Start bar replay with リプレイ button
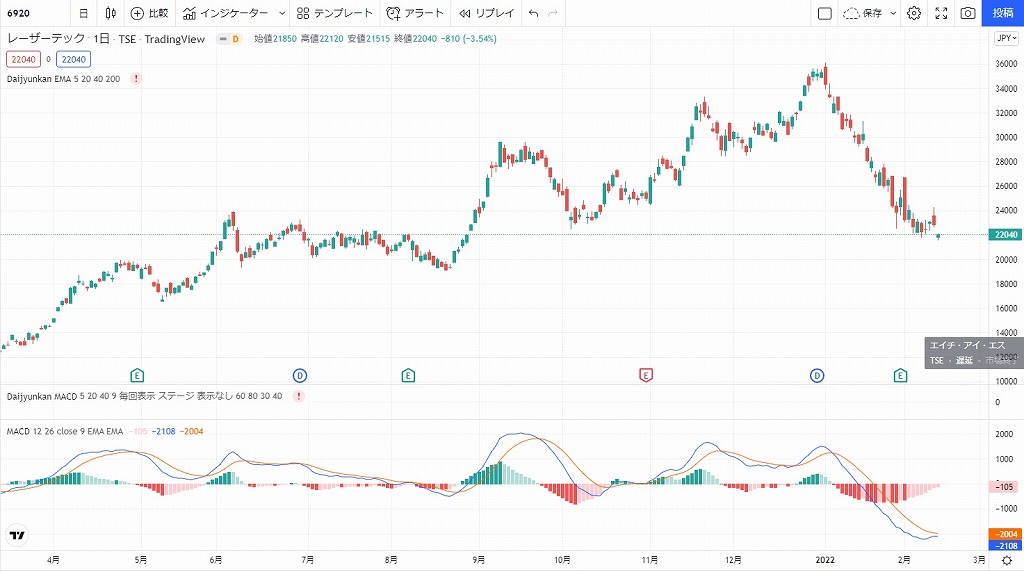 pyautogui.click(x=486, y=13)
